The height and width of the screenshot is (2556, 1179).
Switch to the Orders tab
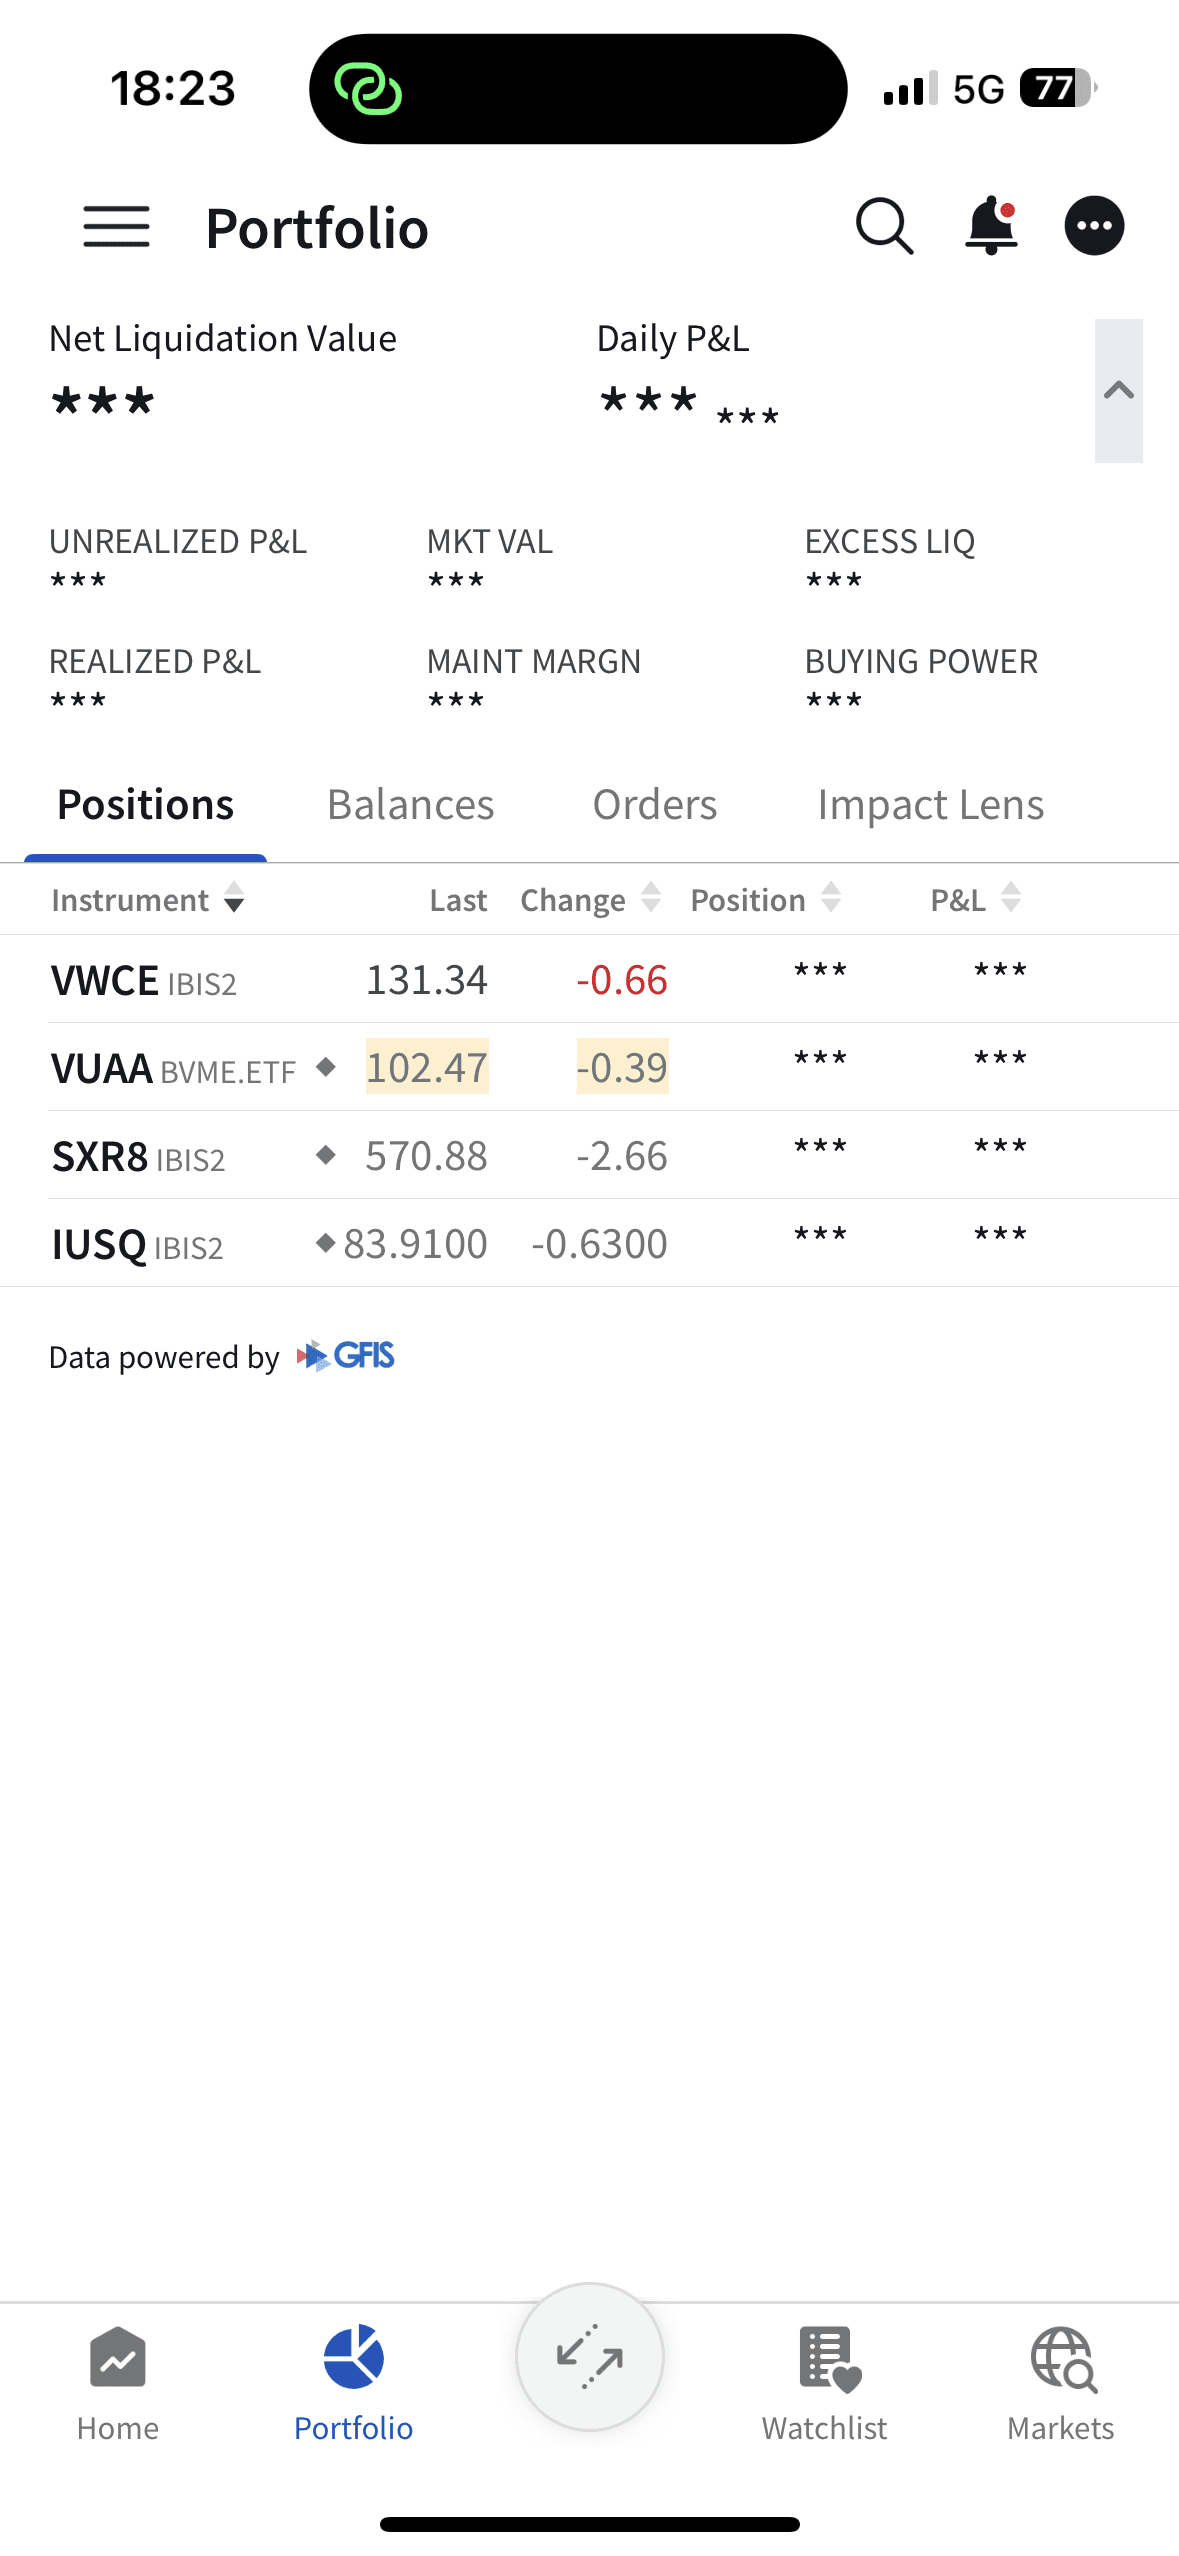coord(655,805)
